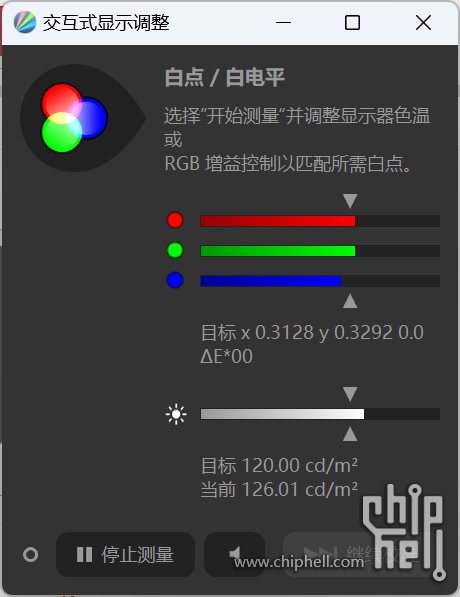
Task: Click the white luminance level bar
Action: (320, 414)
